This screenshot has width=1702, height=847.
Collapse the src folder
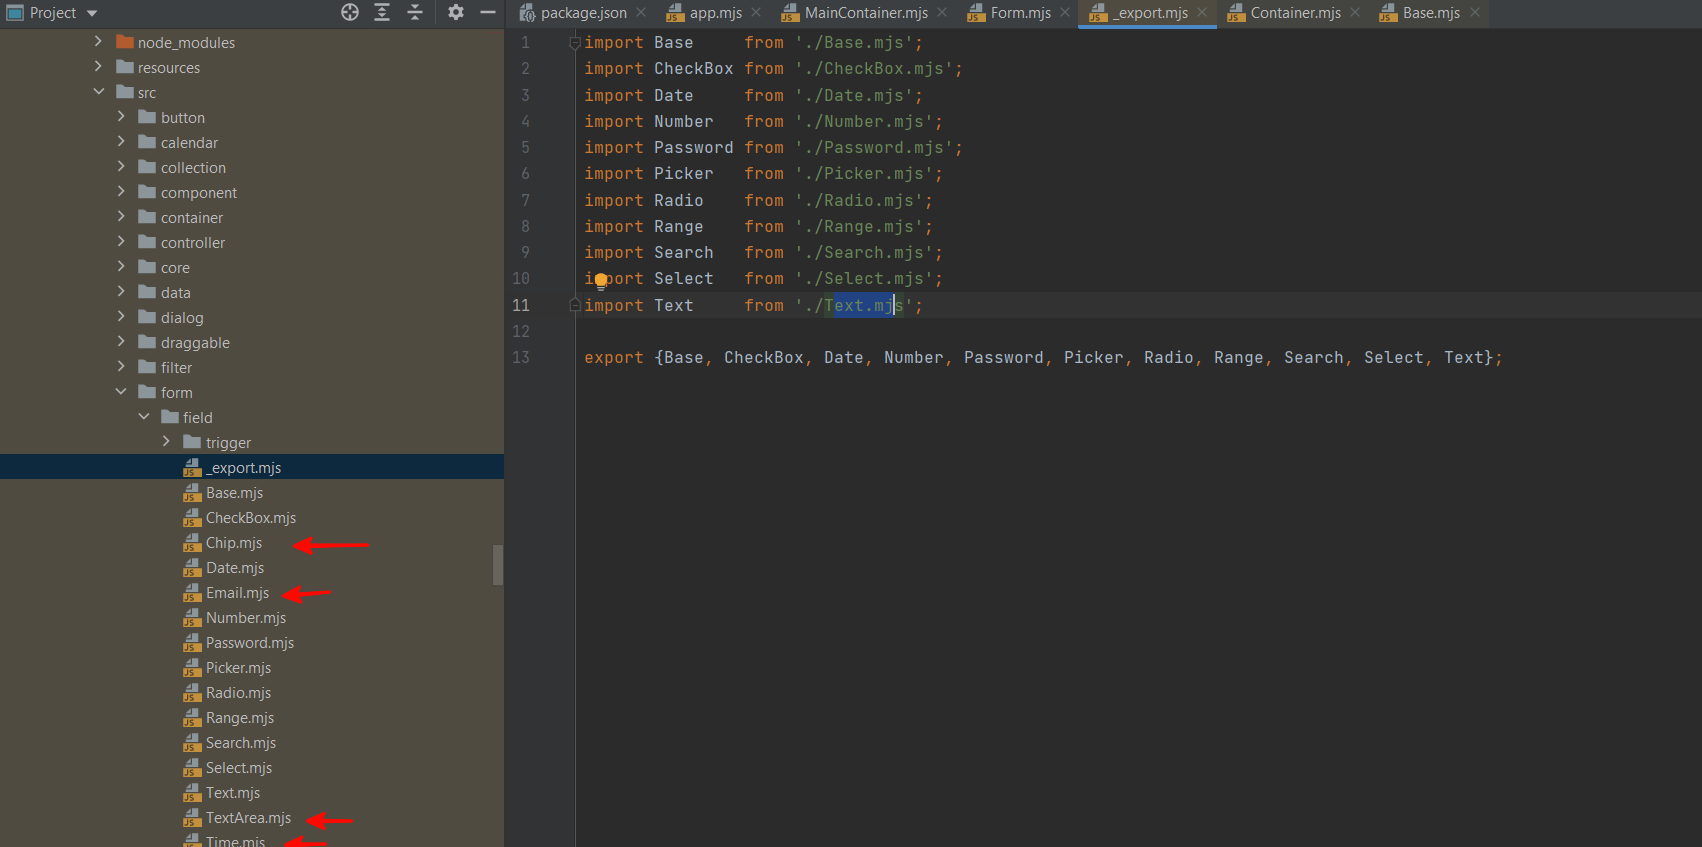click(x=98, y=91)
